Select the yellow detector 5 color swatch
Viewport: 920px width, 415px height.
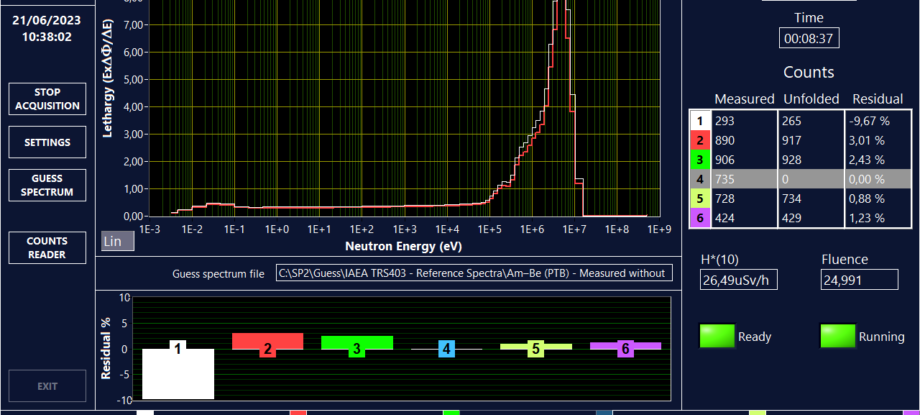point(699,197)
